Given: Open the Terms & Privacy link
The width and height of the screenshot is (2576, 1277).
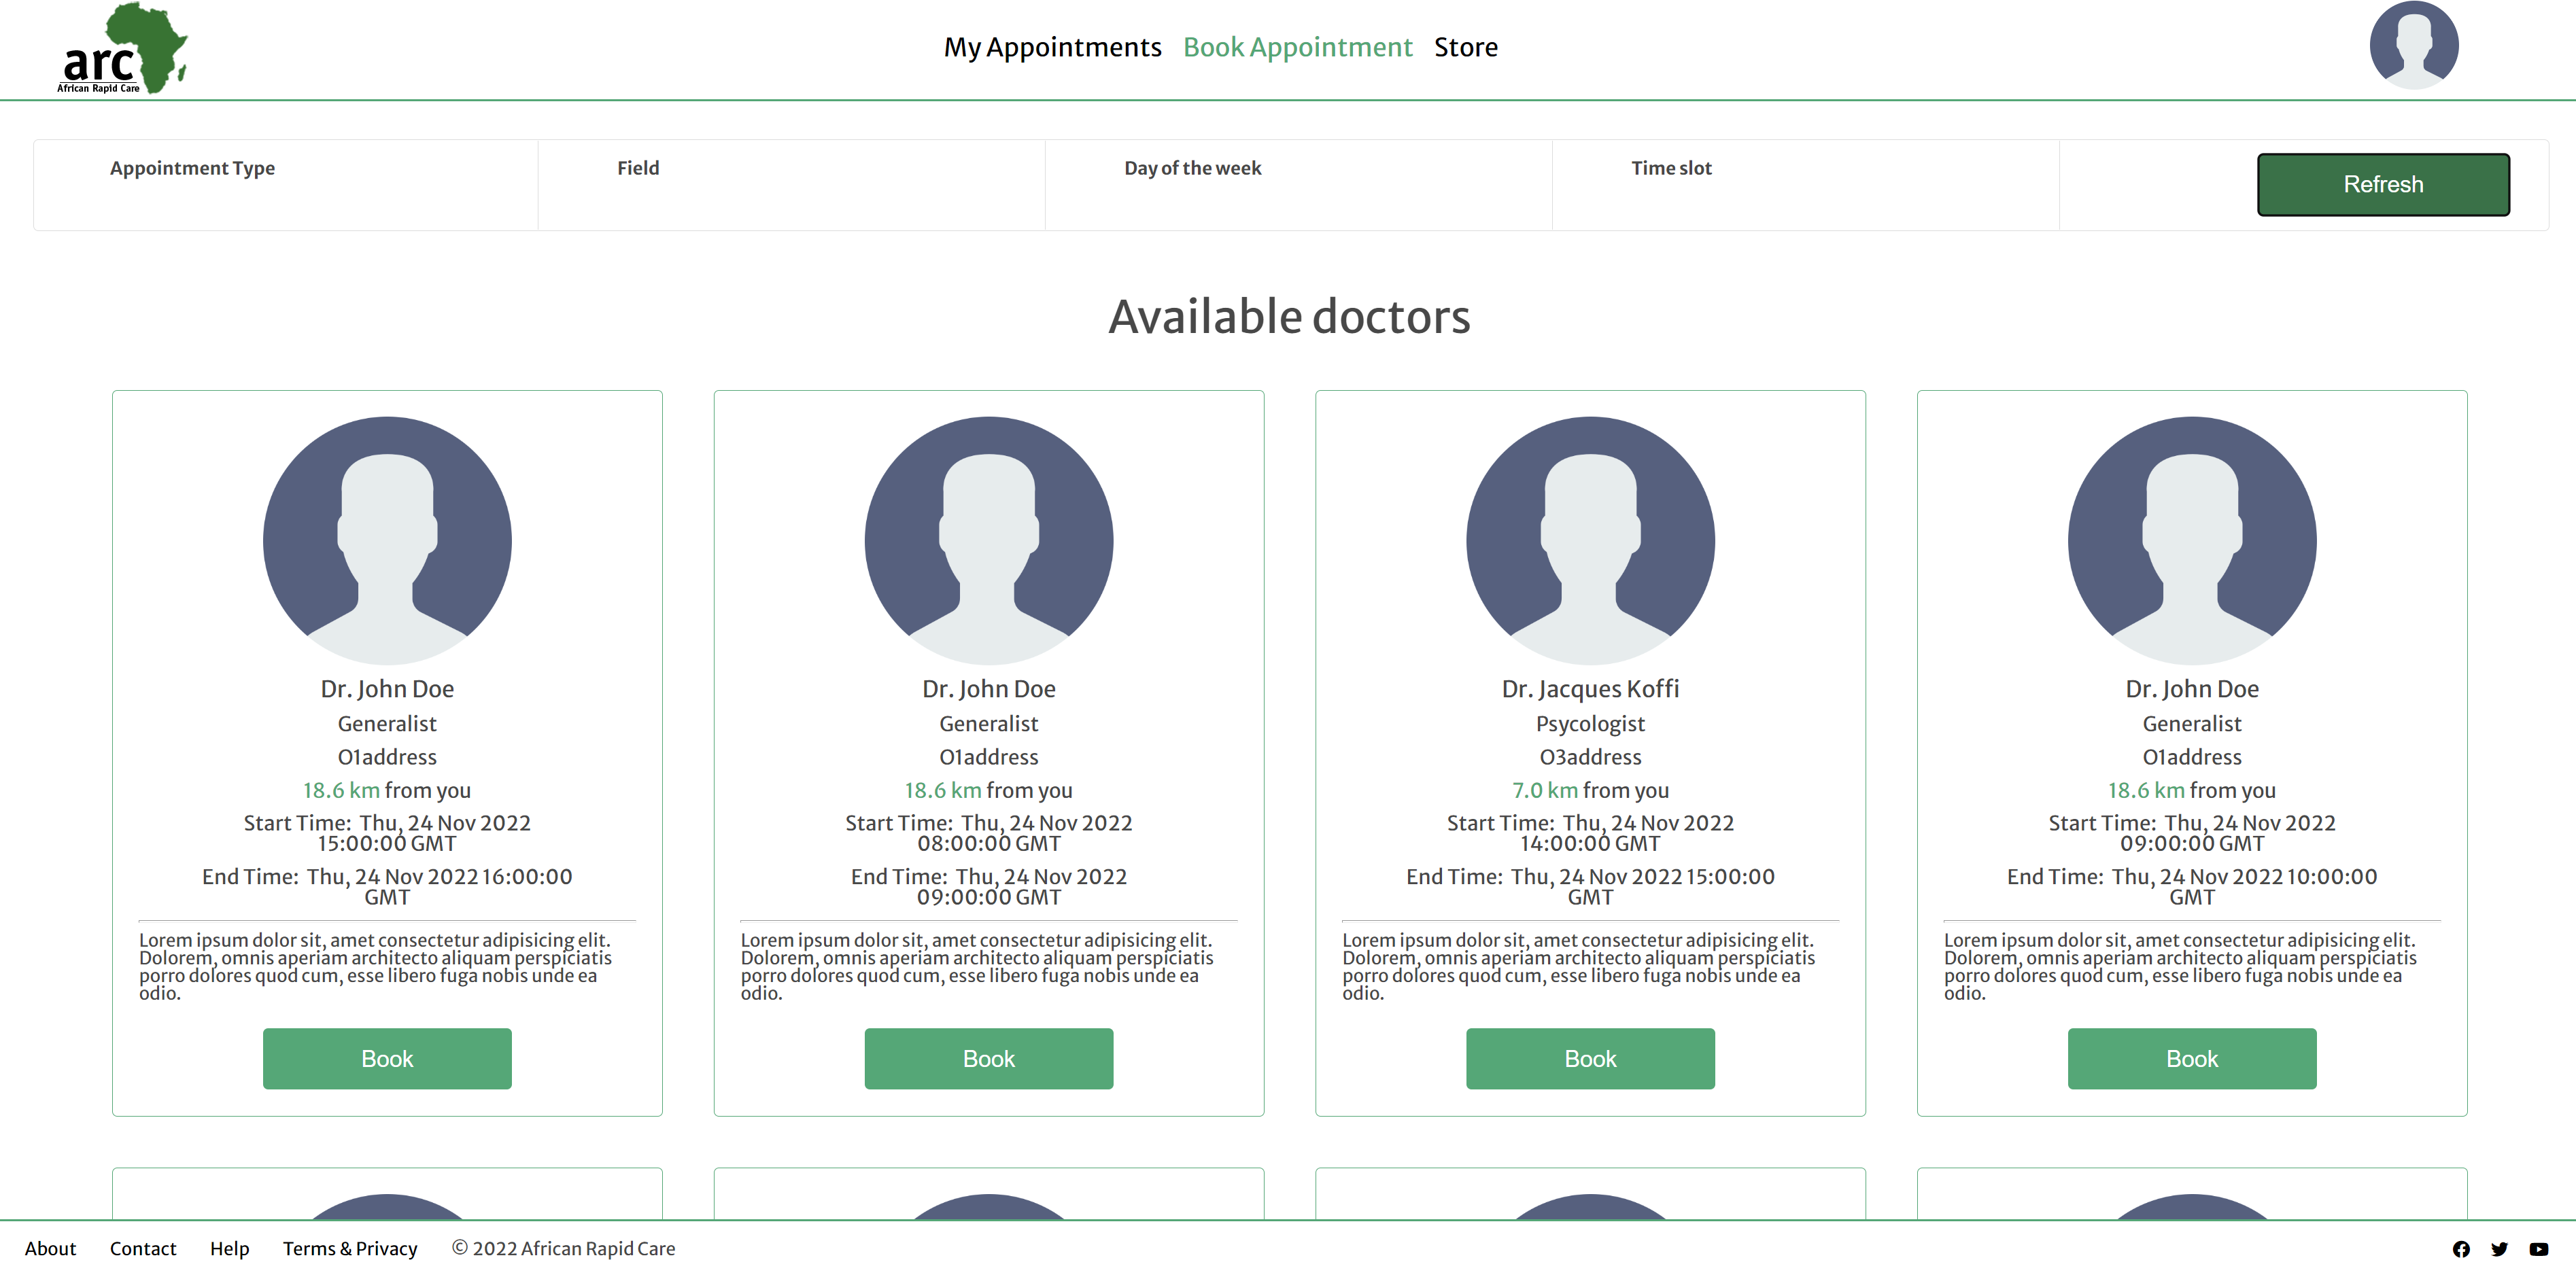Looking at the screenshot, I should 350,1249.
